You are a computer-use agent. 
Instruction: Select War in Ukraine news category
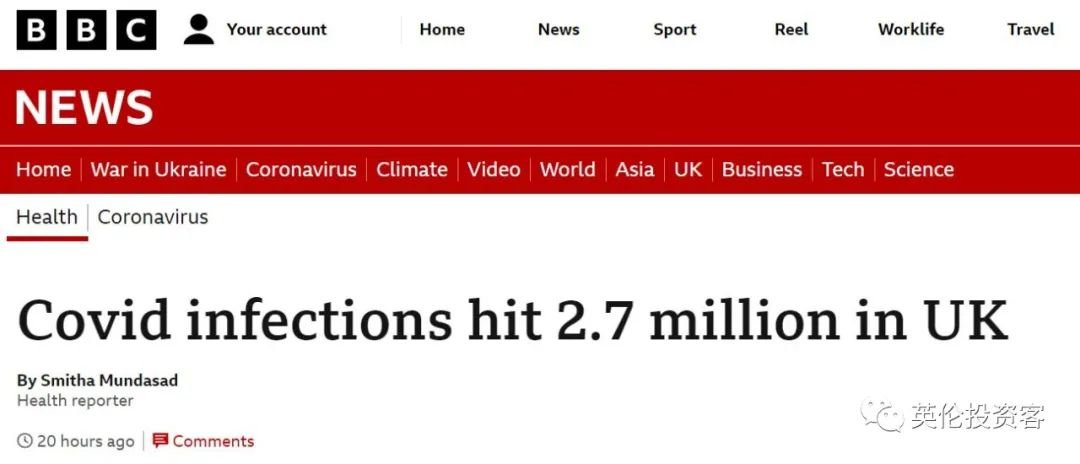[x=158, y=170]
